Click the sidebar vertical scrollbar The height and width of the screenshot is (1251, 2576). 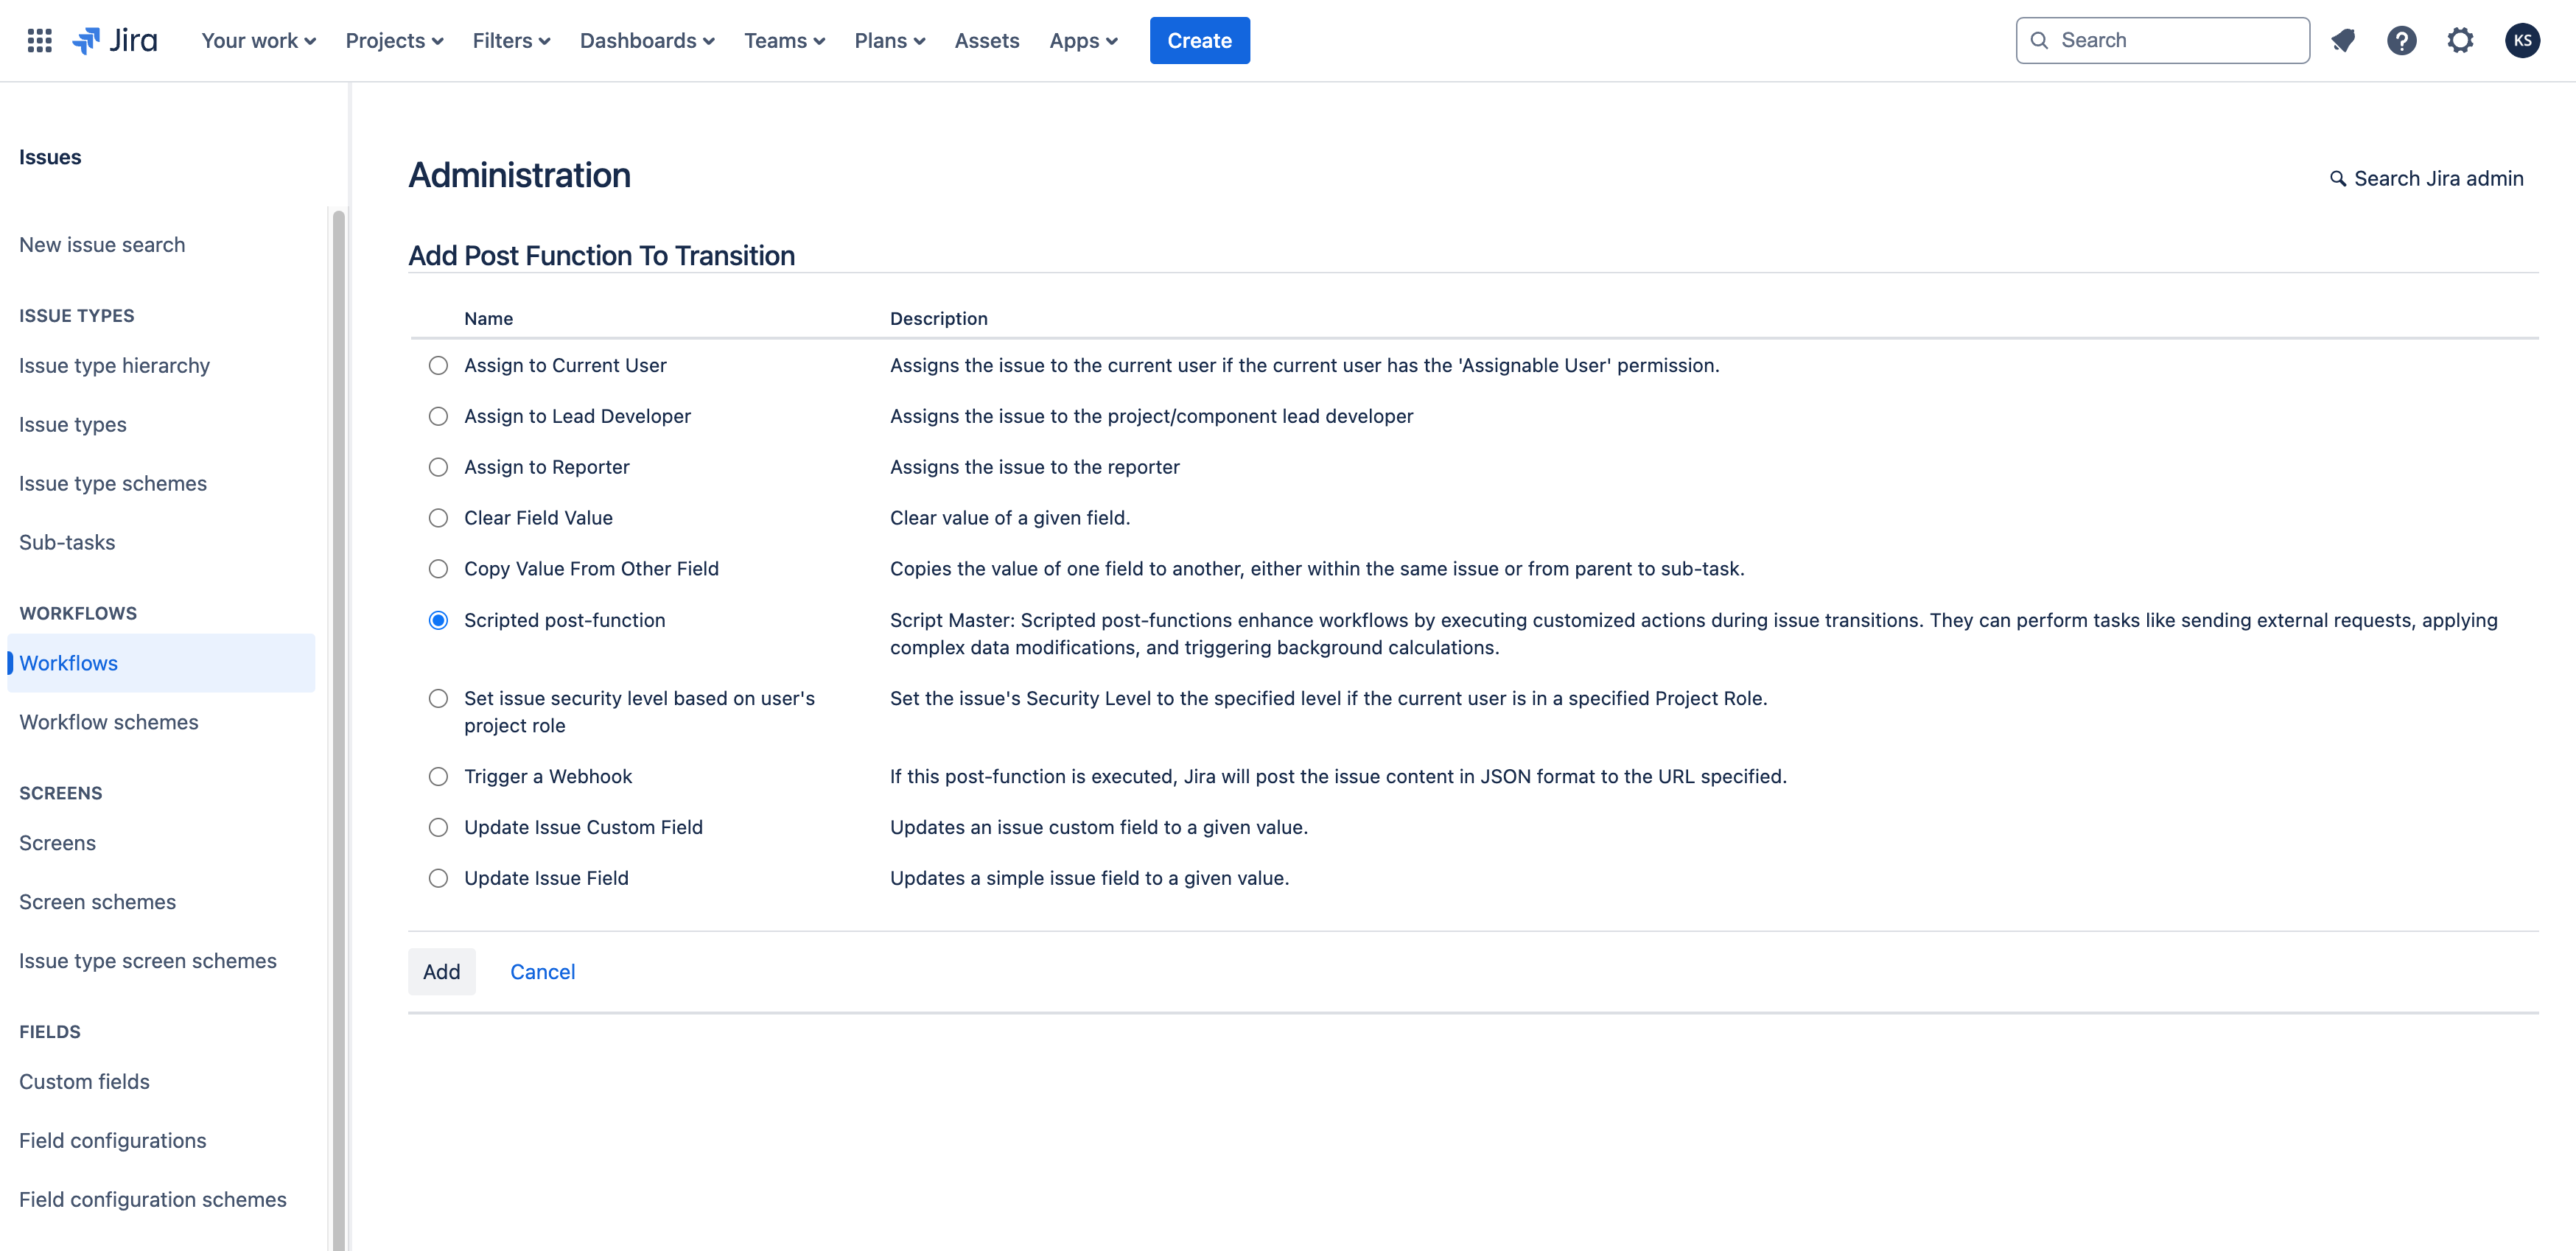coord(339,700)
